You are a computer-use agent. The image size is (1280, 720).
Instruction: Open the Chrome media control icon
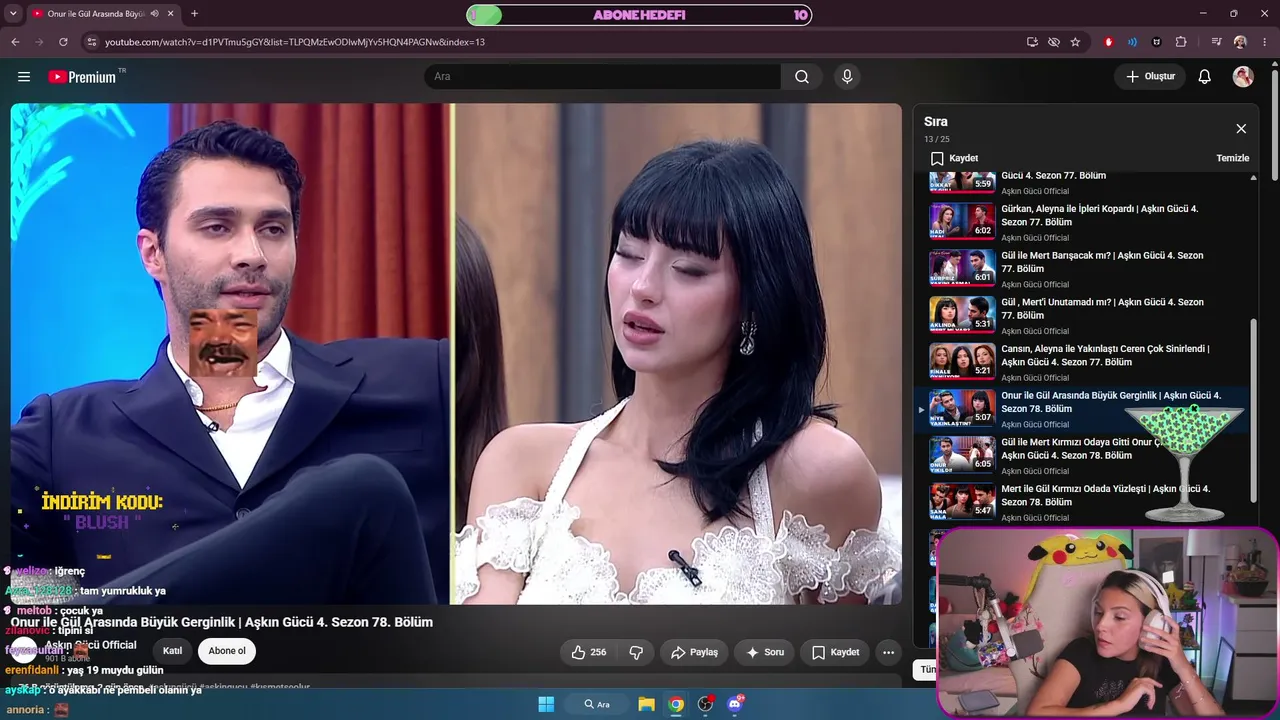point(1217,42)
